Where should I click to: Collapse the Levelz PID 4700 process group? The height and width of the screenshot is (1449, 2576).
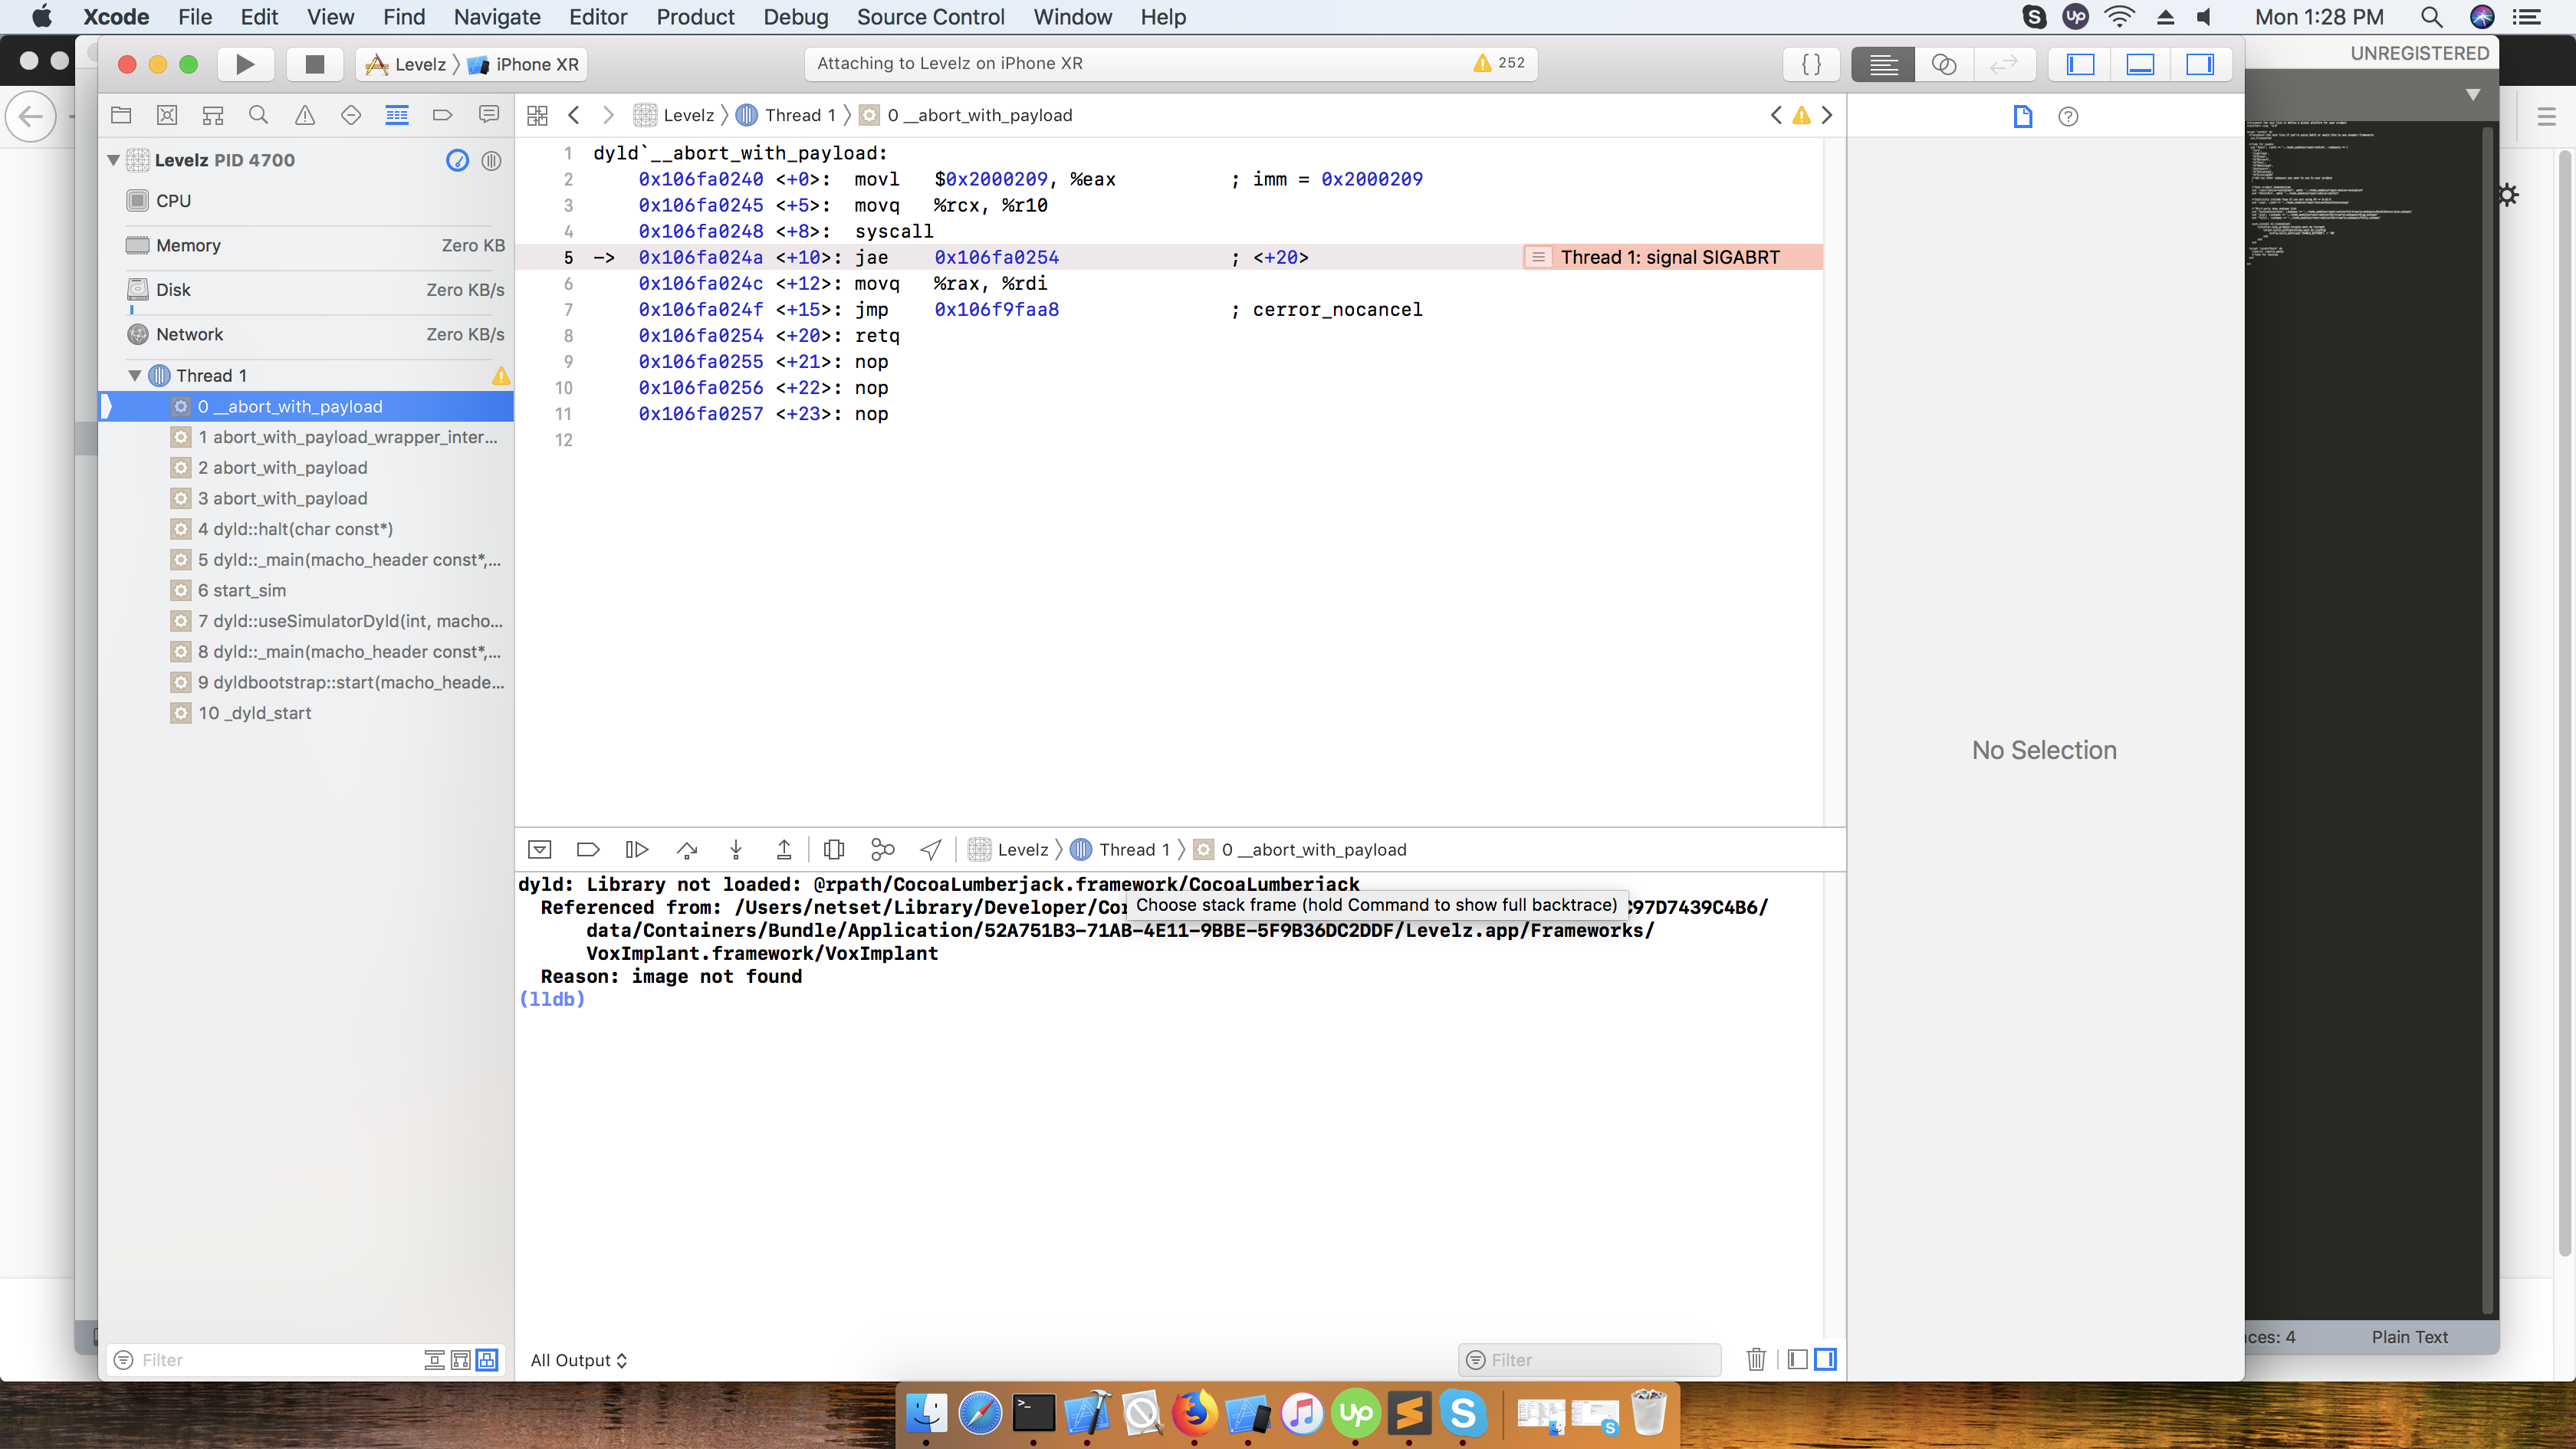tap(113, 159)
